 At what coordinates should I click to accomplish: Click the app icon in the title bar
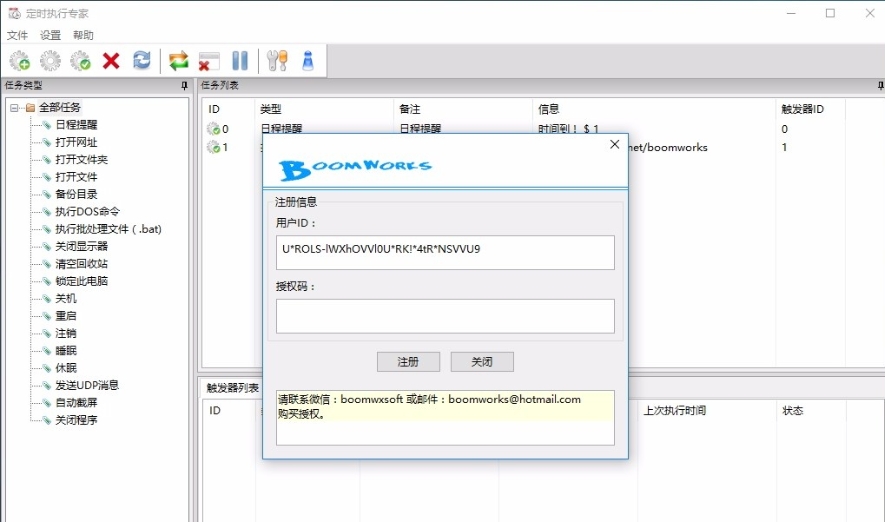click(x=14, y=13)
